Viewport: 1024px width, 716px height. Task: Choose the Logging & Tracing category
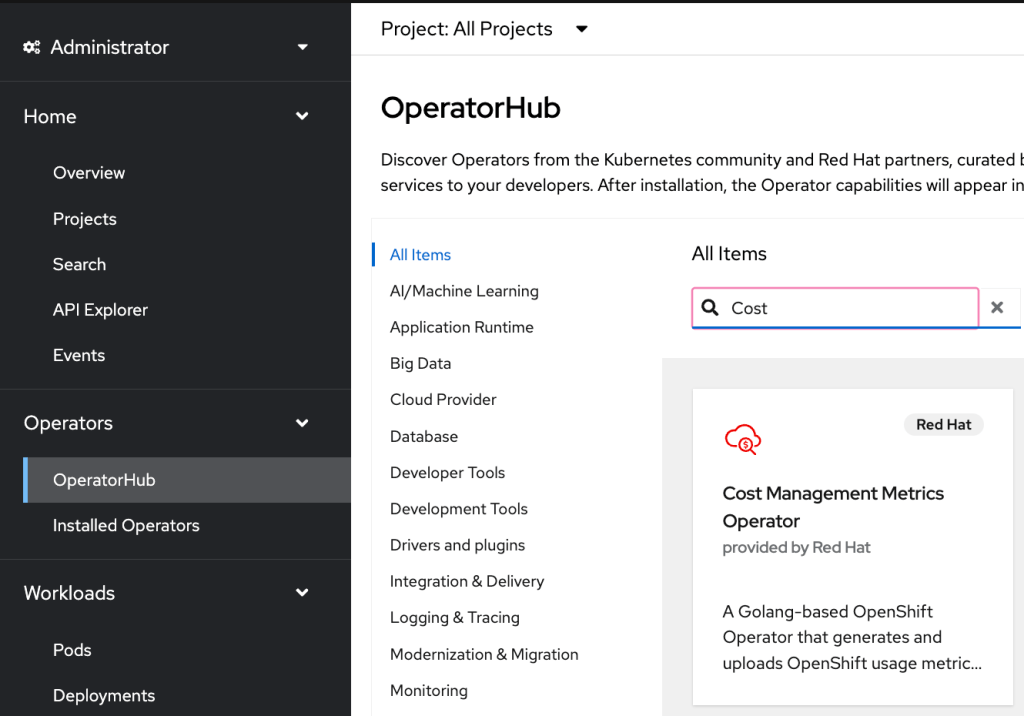pos(455,617)
